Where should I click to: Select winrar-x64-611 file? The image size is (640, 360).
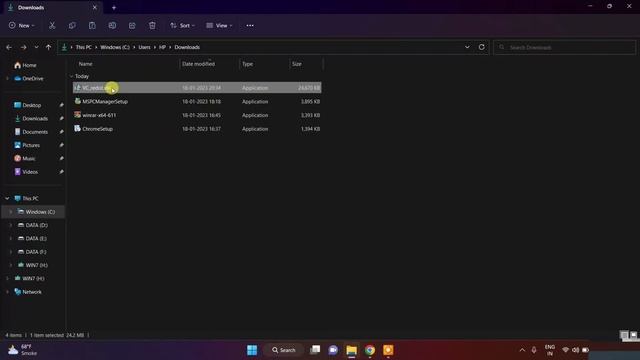pyautogui.click(x=197, y=115)
